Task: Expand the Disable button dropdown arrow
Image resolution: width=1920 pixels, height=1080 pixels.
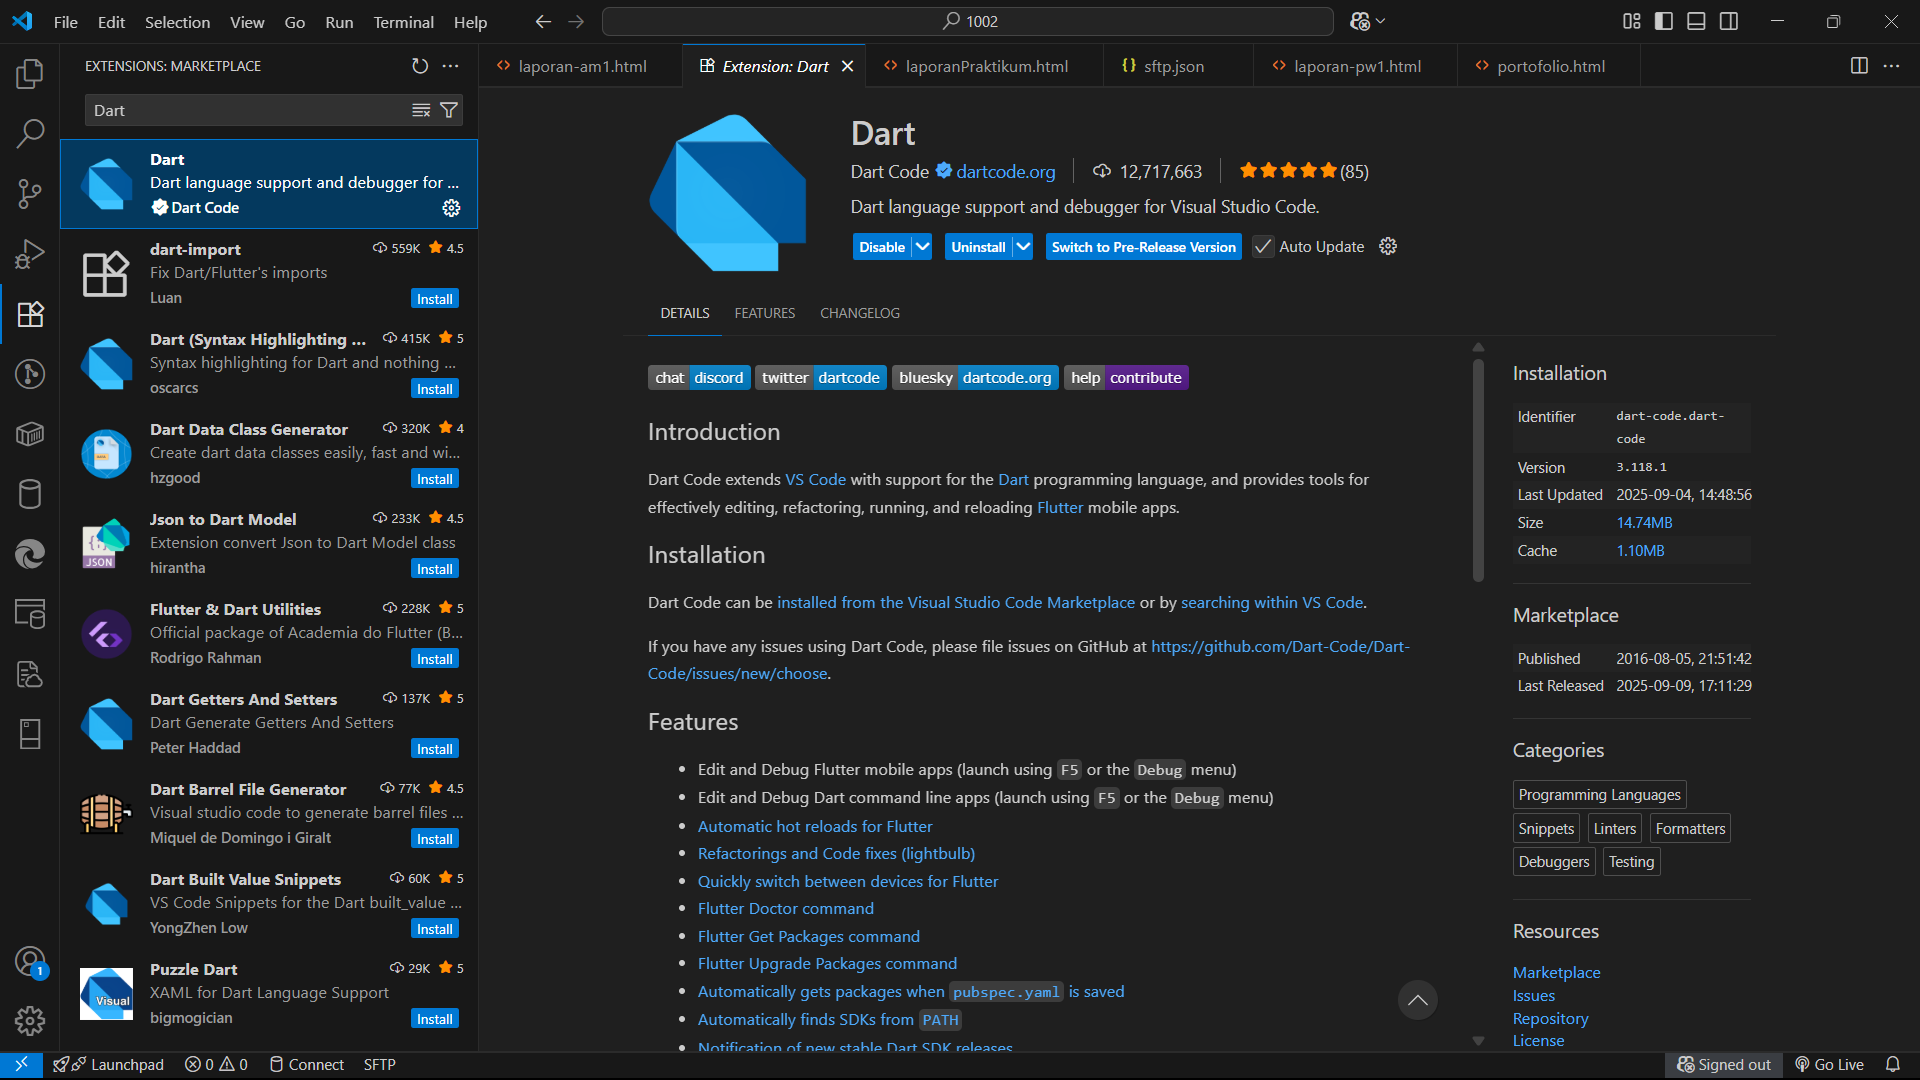Action: (922, 247)
